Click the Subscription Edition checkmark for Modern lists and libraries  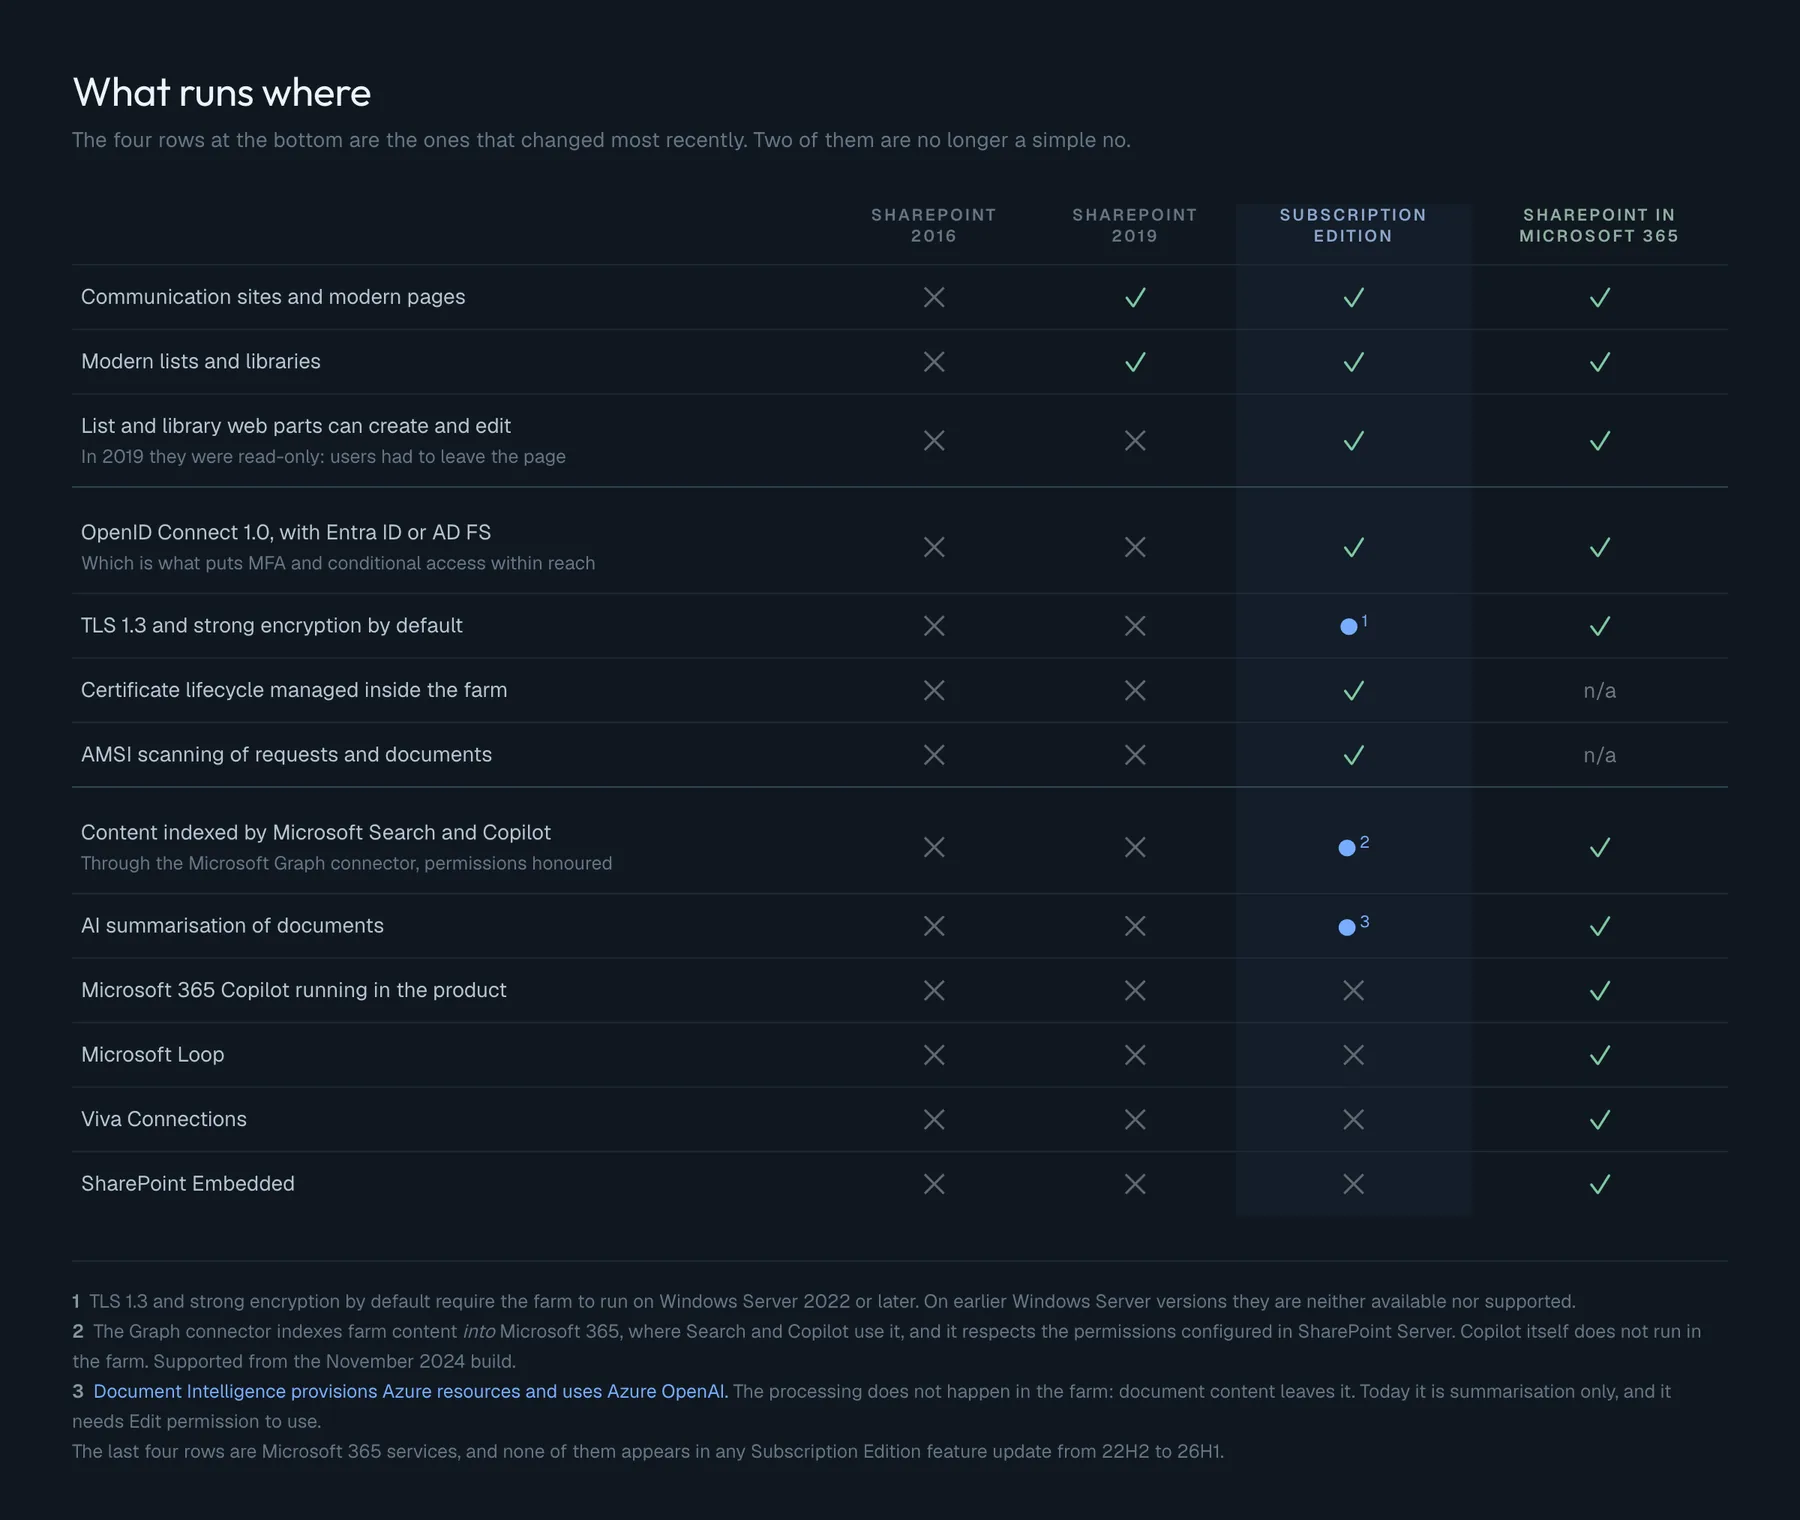(x=1353, y=362)
